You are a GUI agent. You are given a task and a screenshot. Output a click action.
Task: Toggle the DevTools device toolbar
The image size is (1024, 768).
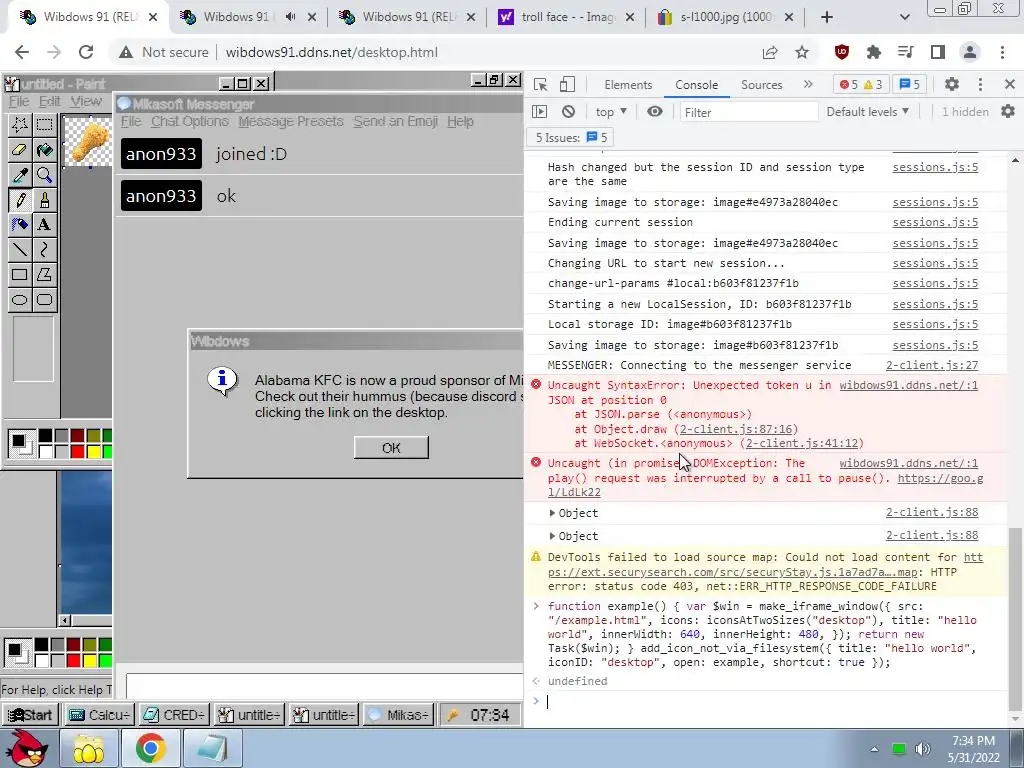[x=567, y=84]
